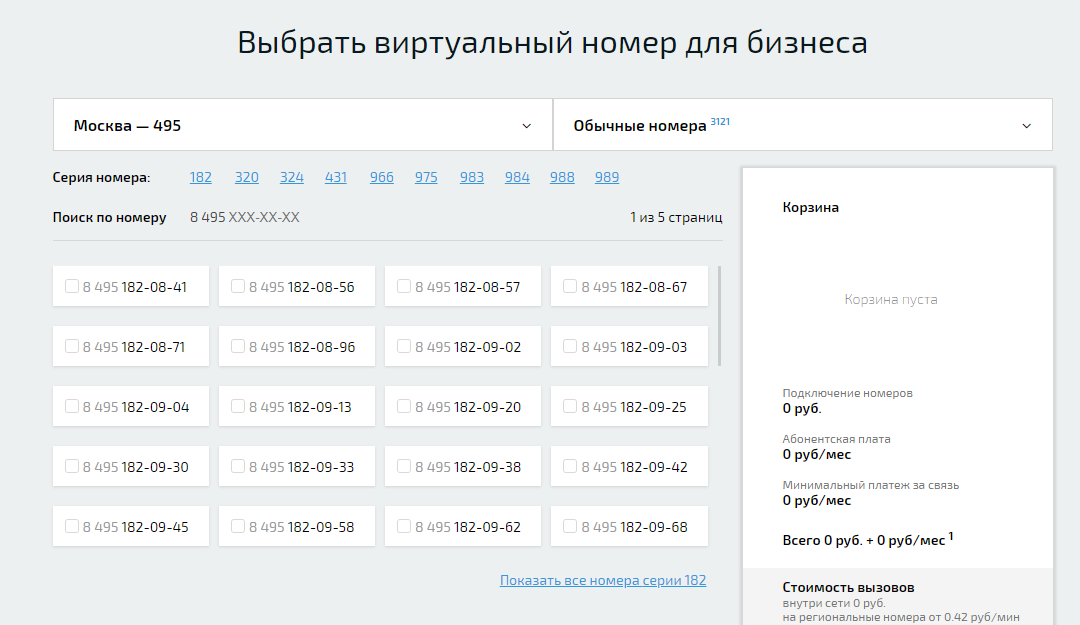This screenshot has height=625, width=1080.
Task: View numbers from series 975
Action: click(426, 176)
